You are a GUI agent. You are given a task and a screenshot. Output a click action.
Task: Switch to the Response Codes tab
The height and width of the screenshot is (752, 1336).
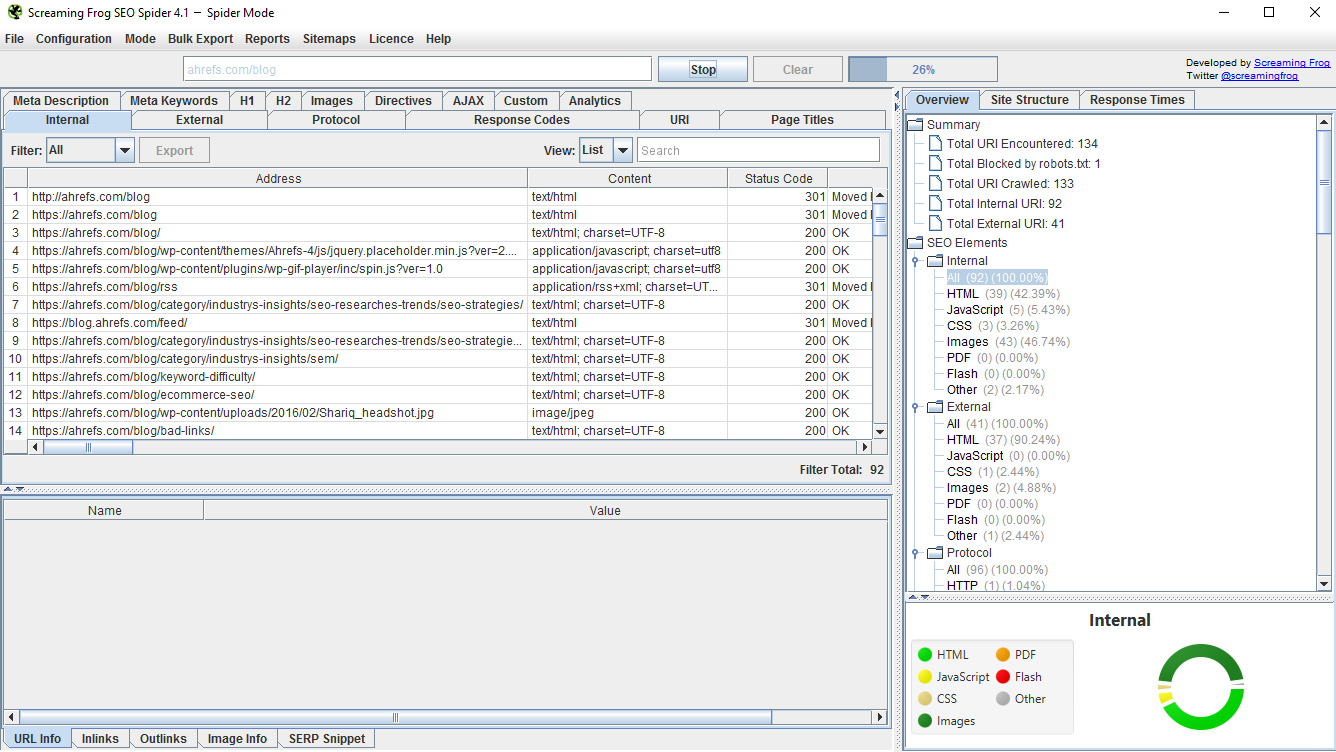pyautogui.click(x=522, y=120)
